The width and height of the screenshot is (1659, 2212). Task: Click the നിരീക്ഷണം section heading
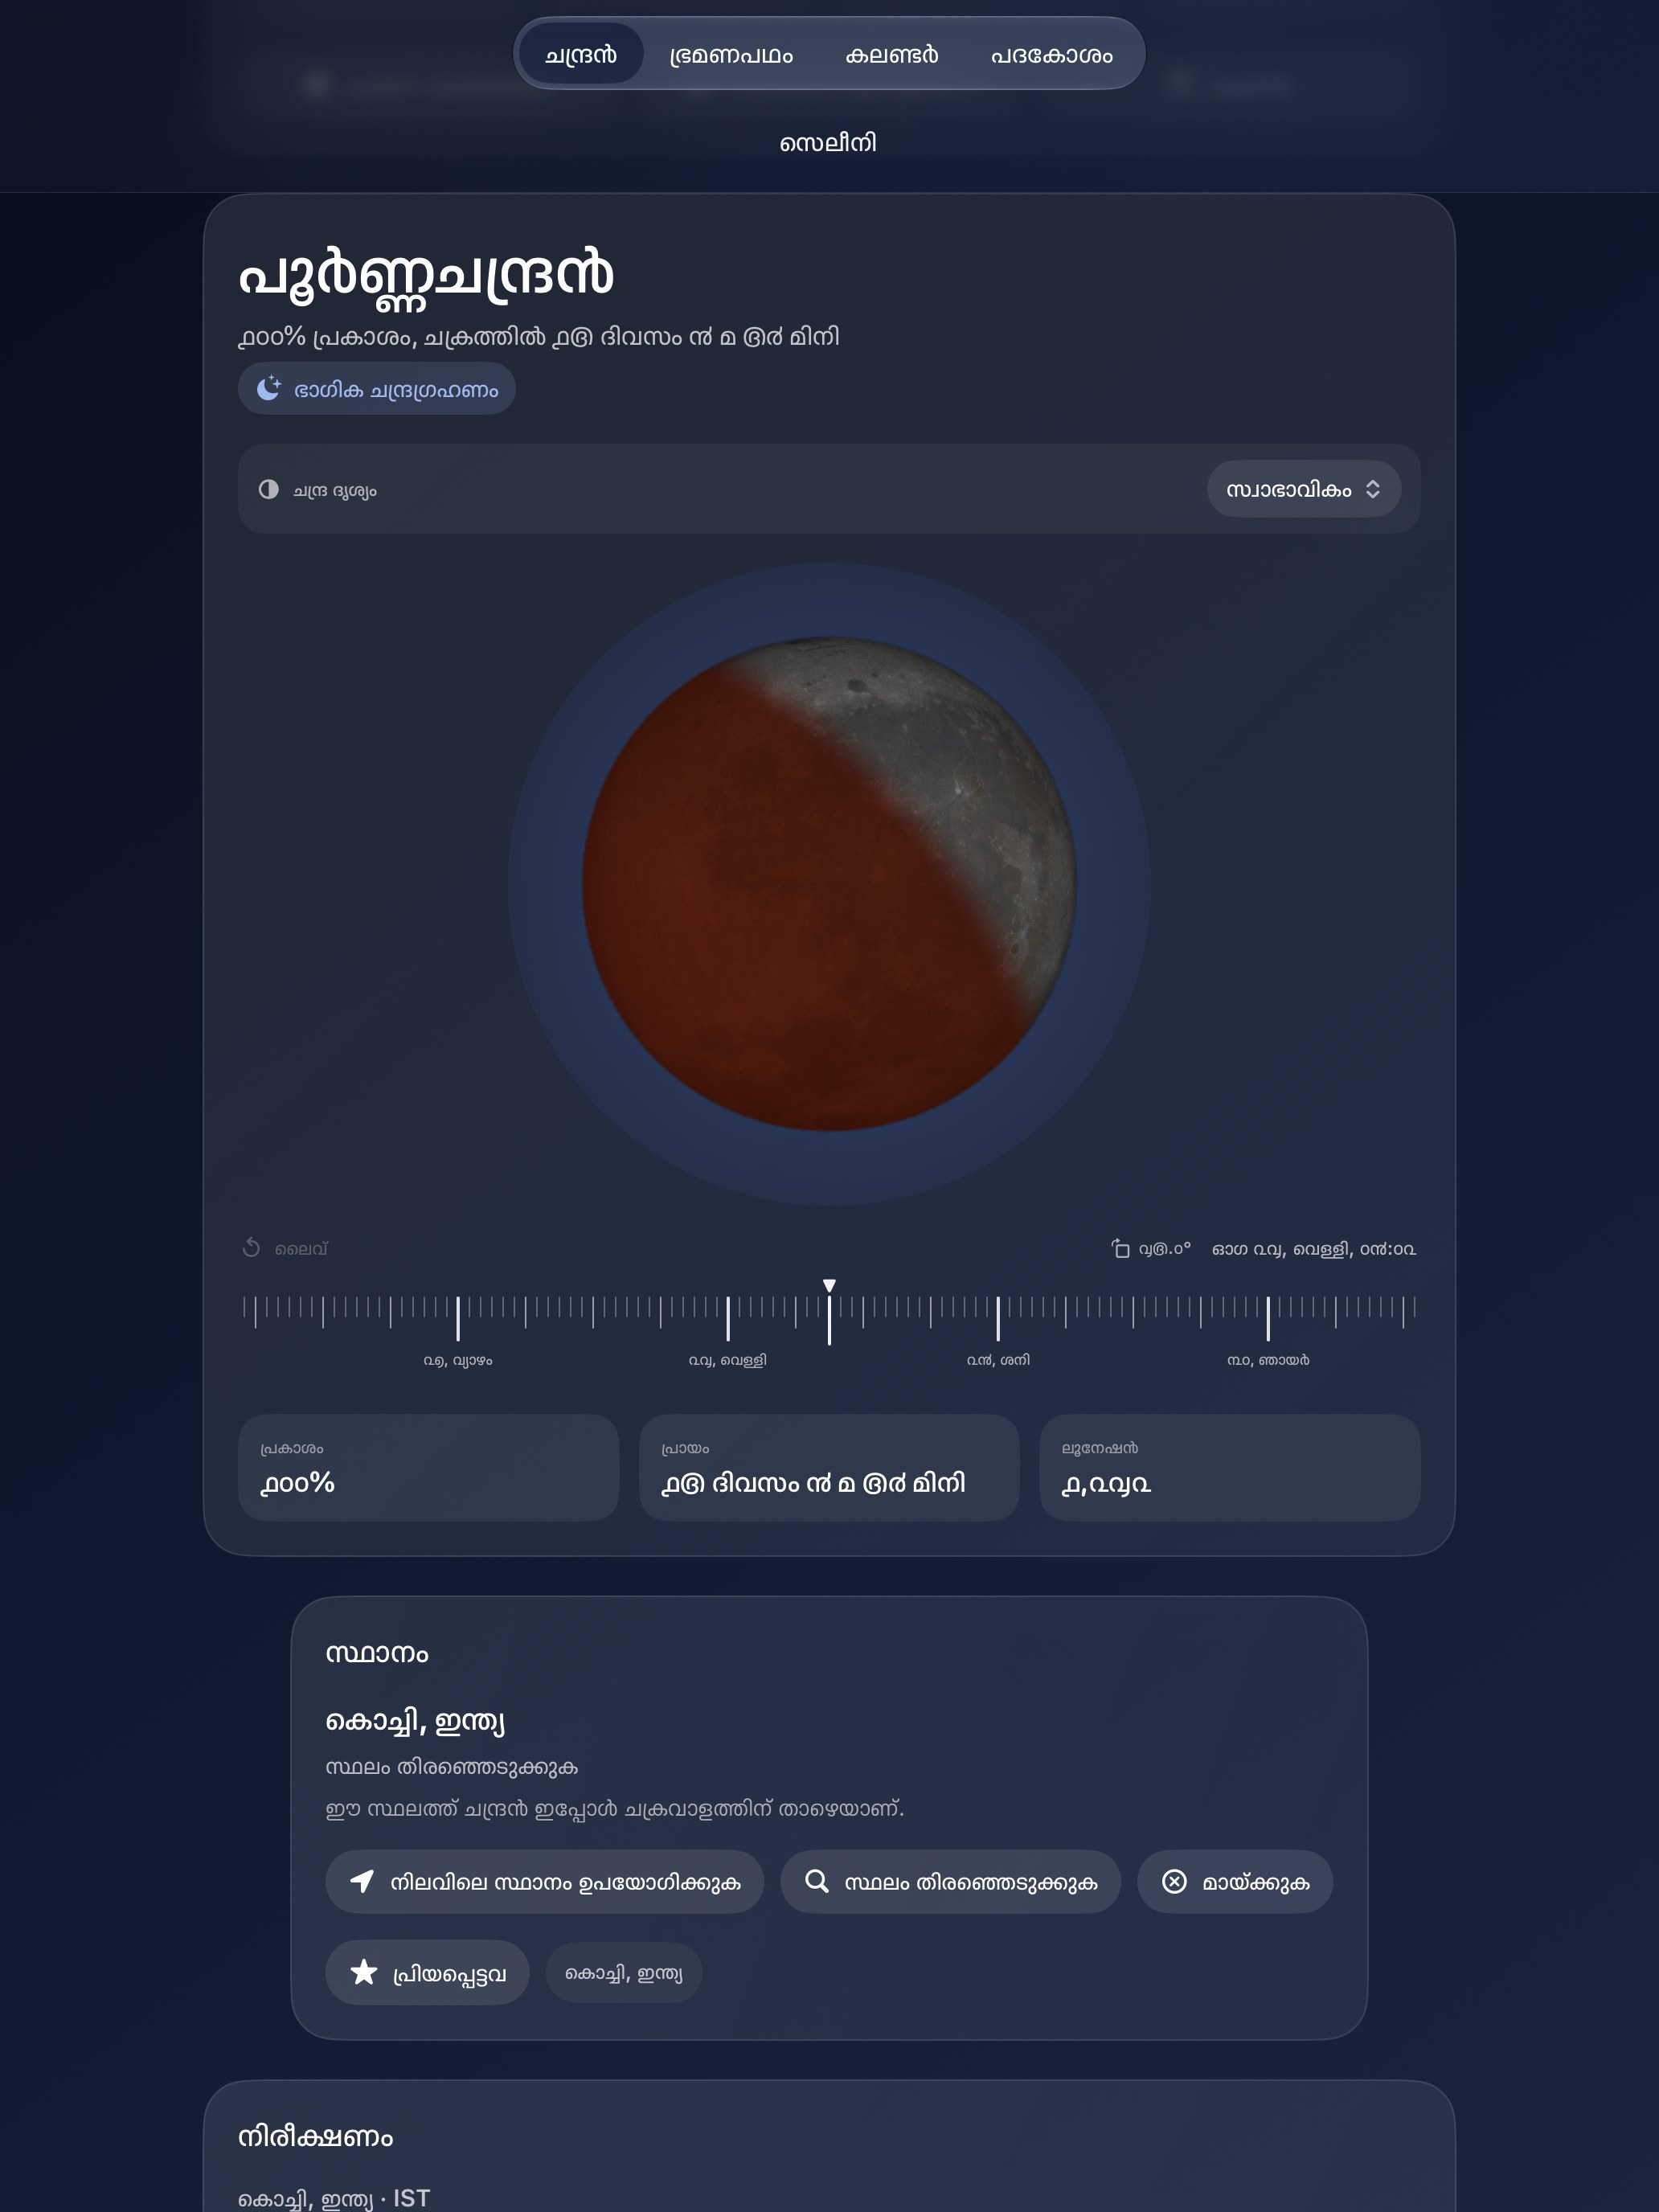pyautogui.click(x=316, y=2137)
